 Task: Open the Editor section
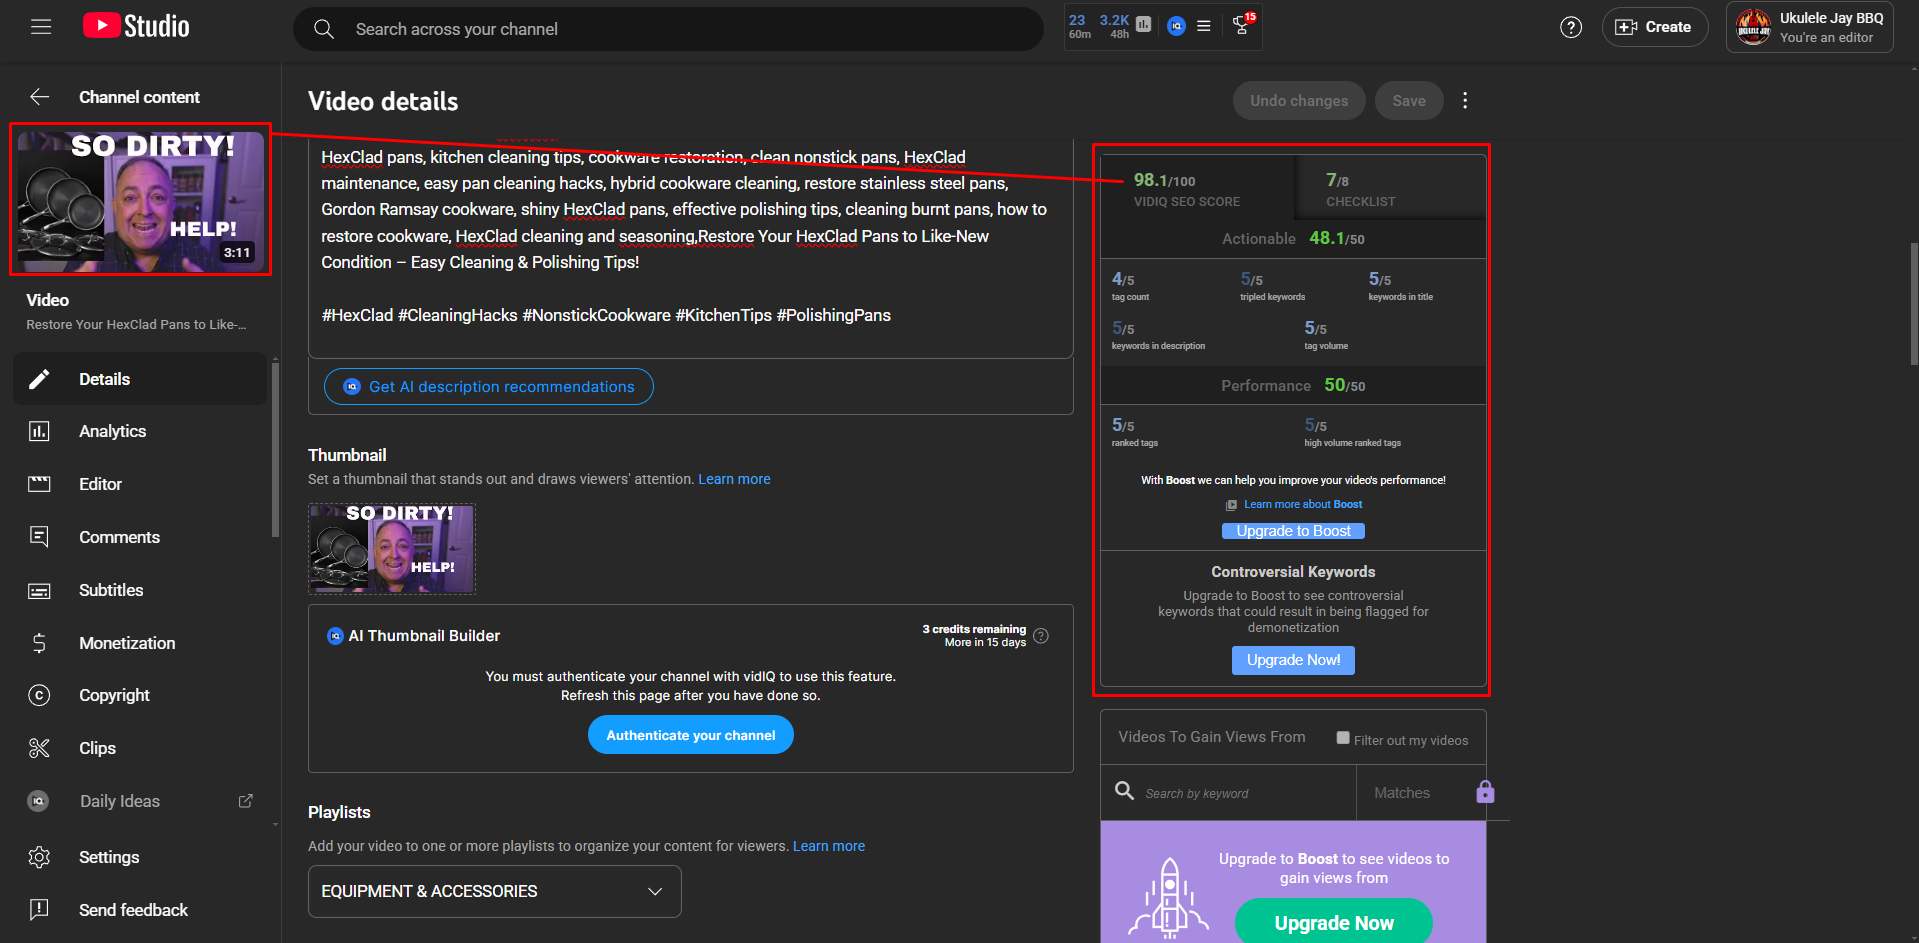click(x=140, y=484)
